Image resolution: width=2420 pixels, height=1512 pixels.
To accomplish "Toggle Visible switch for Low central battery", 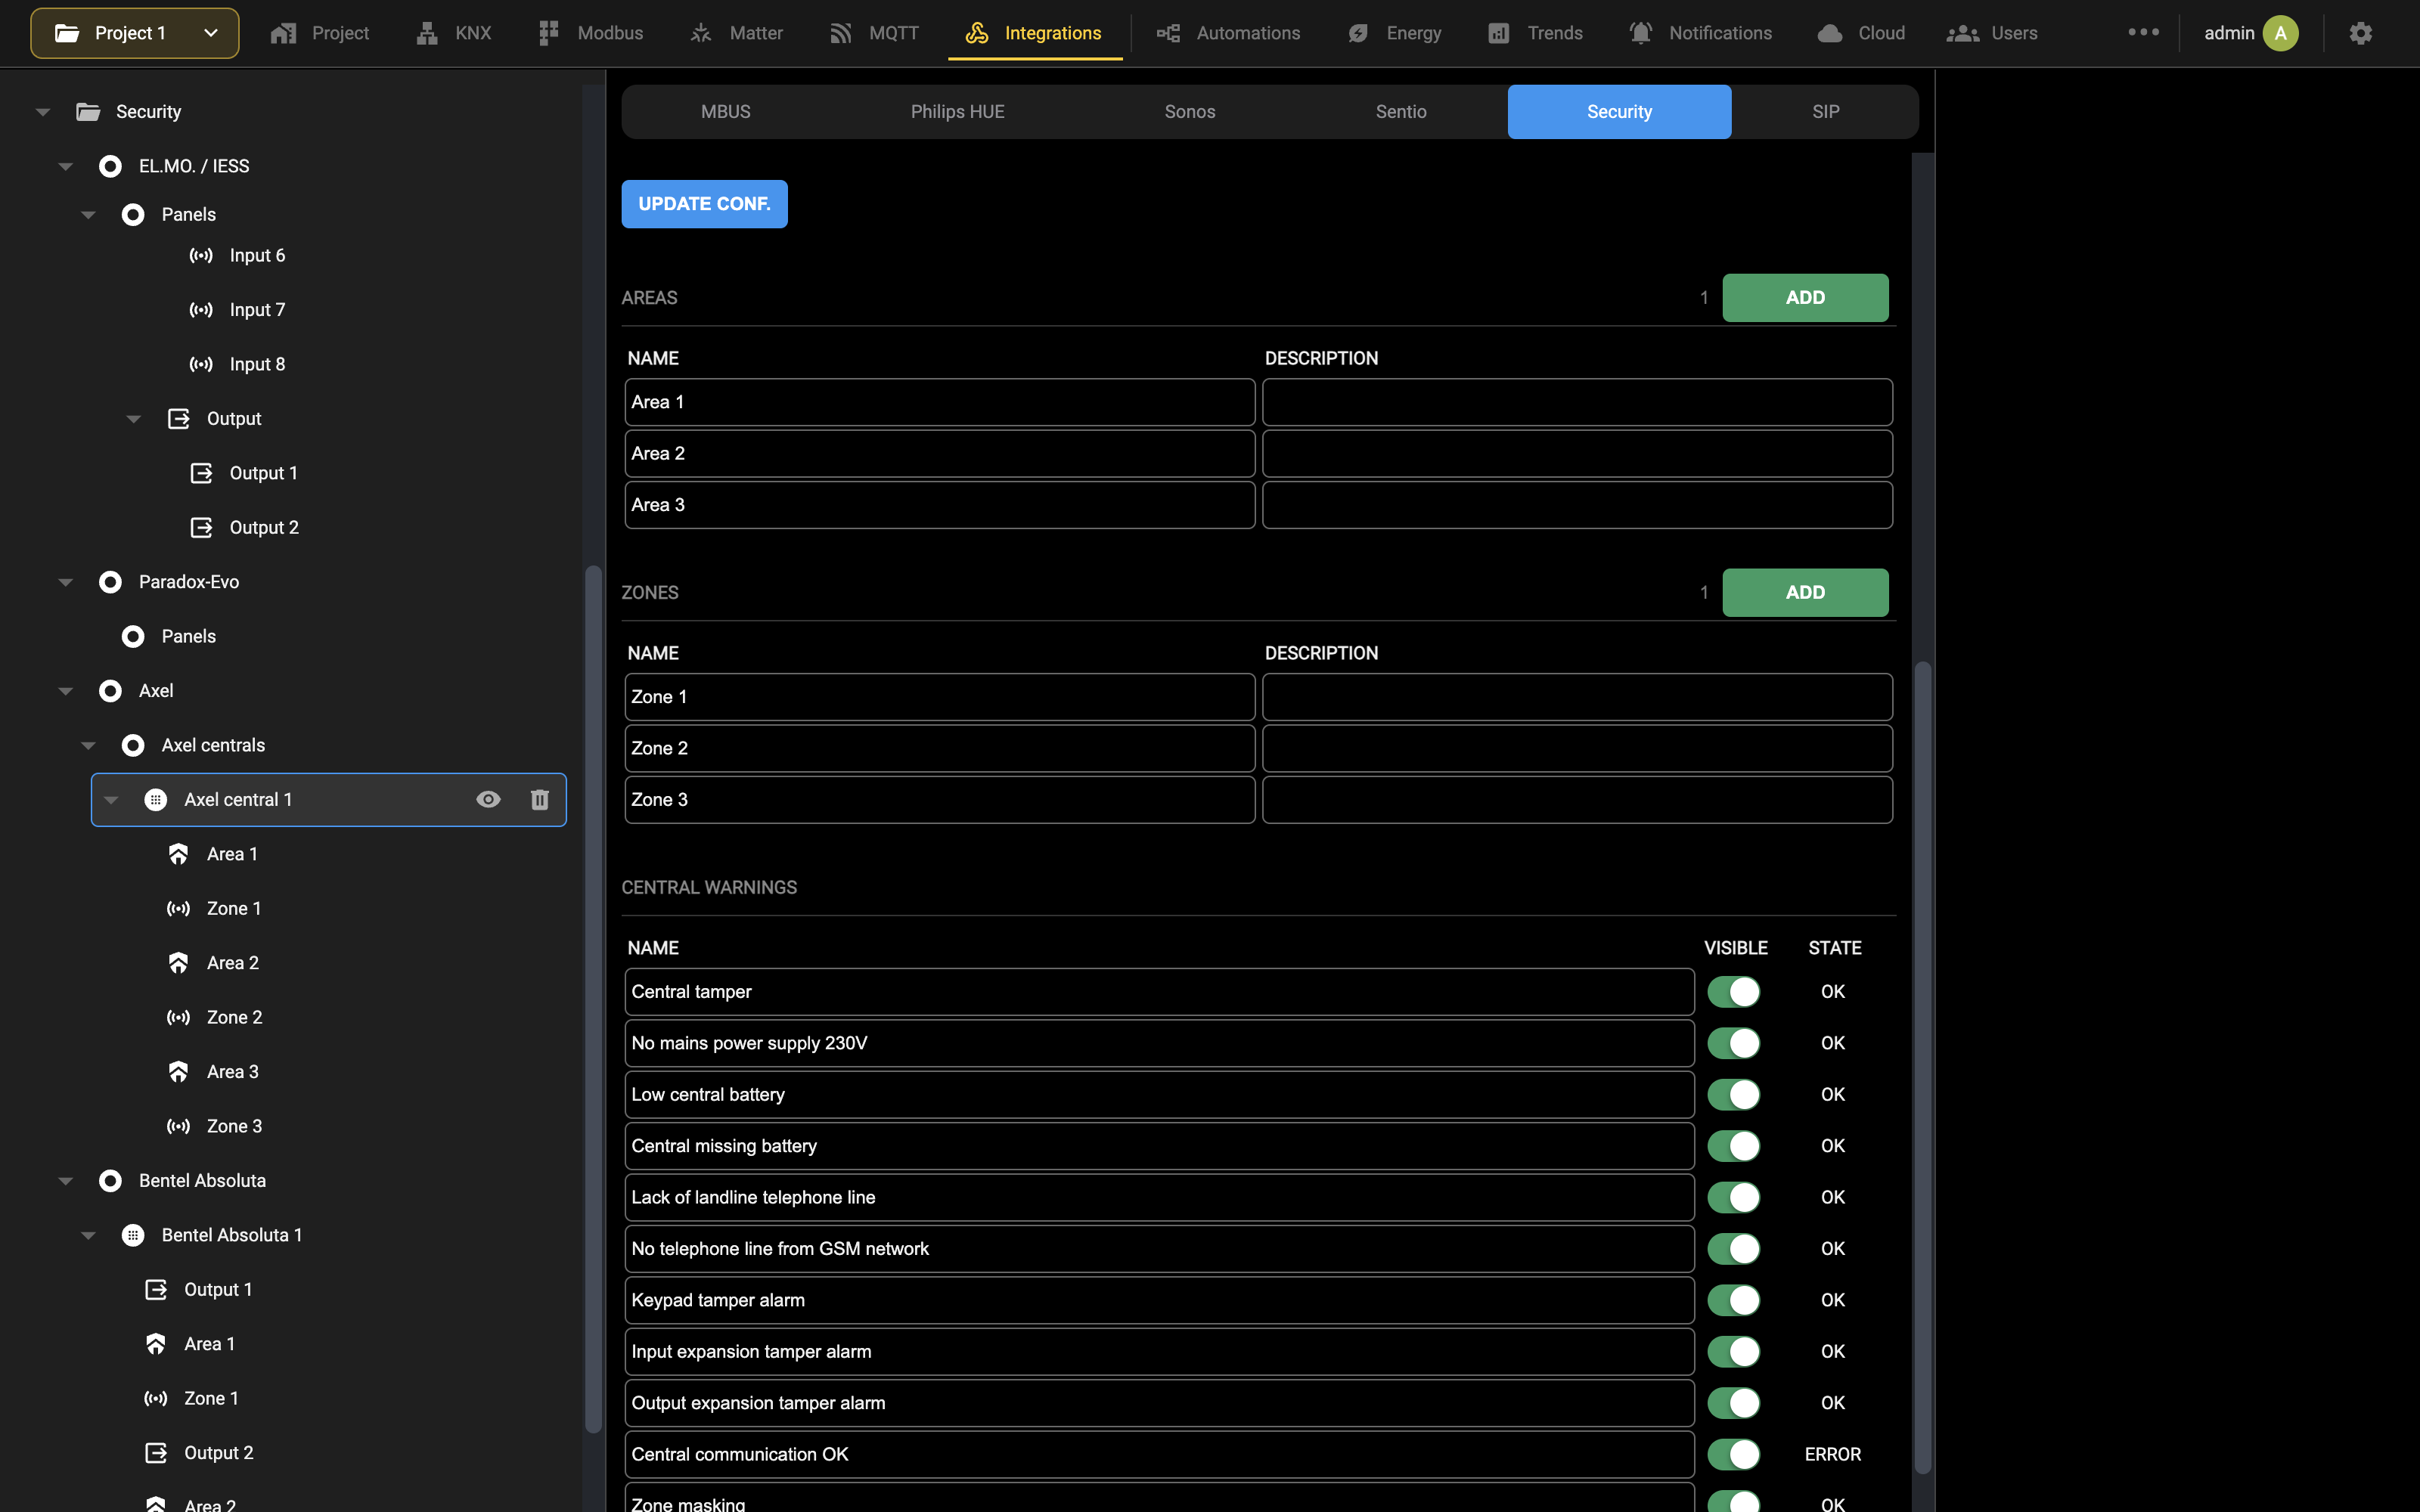I will (1733, 1095).
